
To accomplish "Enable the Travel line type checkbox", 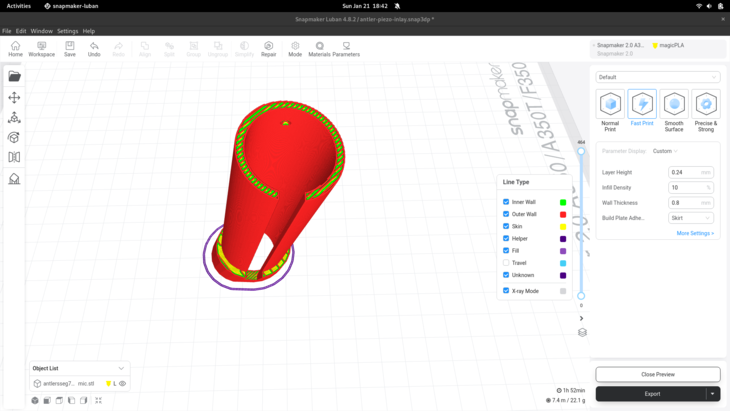I will (x=506, y=263).
